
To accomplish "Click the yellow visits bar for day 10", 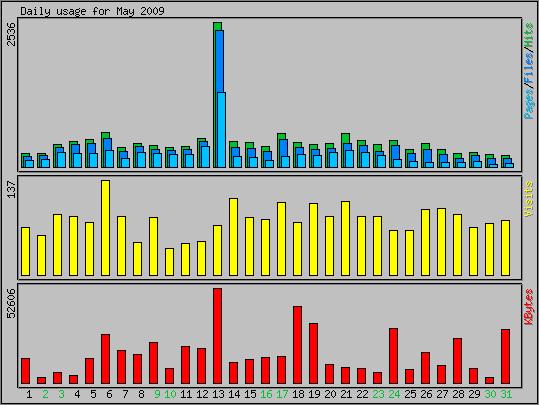I will 169,262.
